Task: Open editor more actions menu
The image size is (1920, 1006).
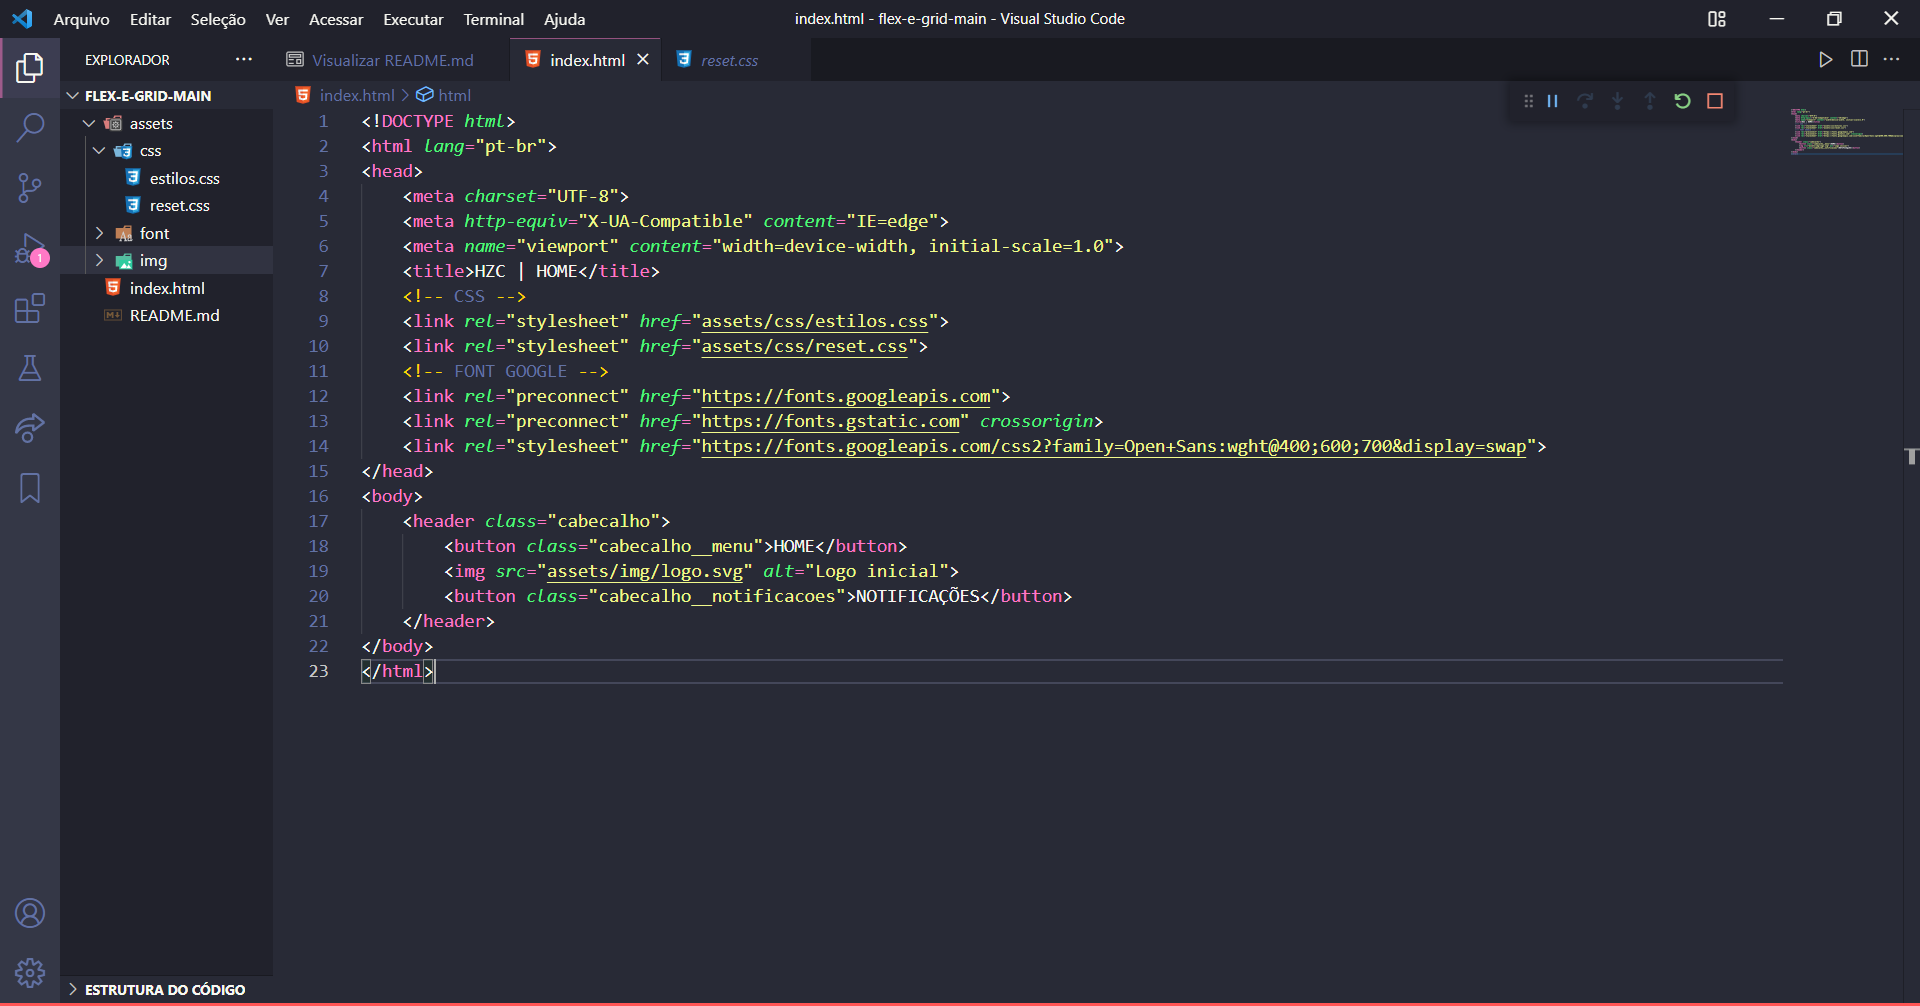Action: tap(1891, 60)
